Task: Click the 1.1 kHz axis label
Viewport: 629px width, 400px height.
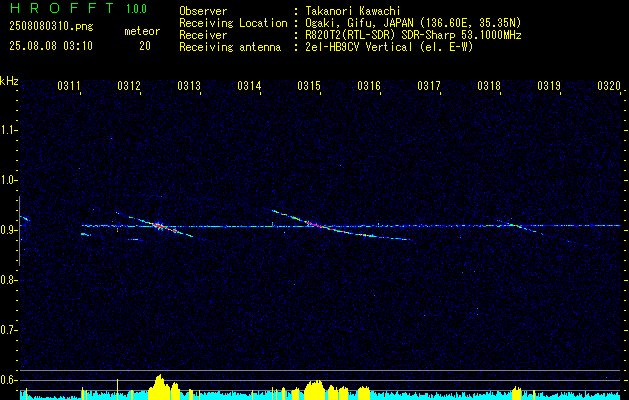Action: tap(8, 130)
